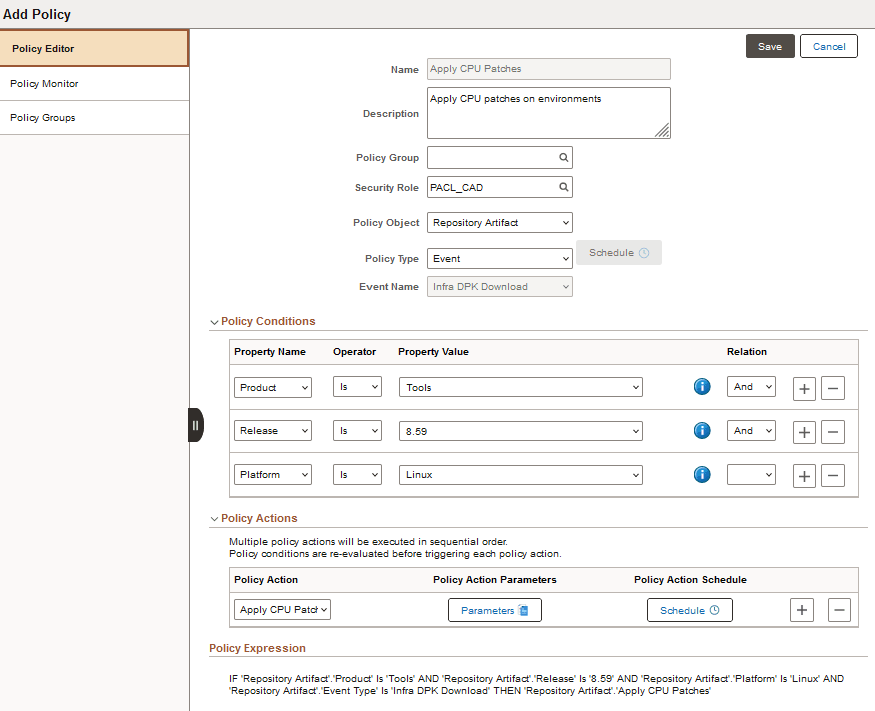Click inside the Description text area
The height and width of the screenshot is (711, 875).
pos(548,112)
